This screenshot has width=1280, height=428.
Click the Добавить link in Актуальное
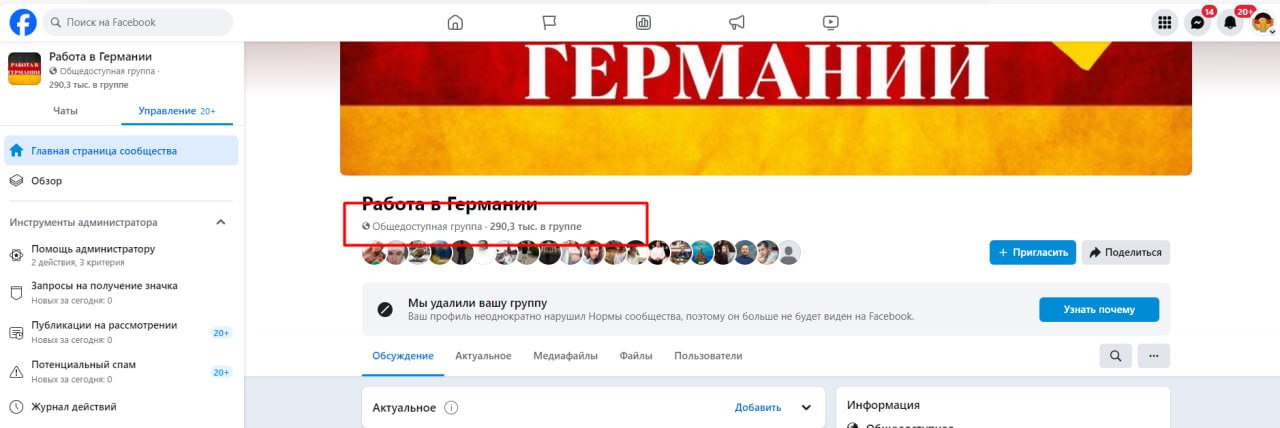point(758,407)
